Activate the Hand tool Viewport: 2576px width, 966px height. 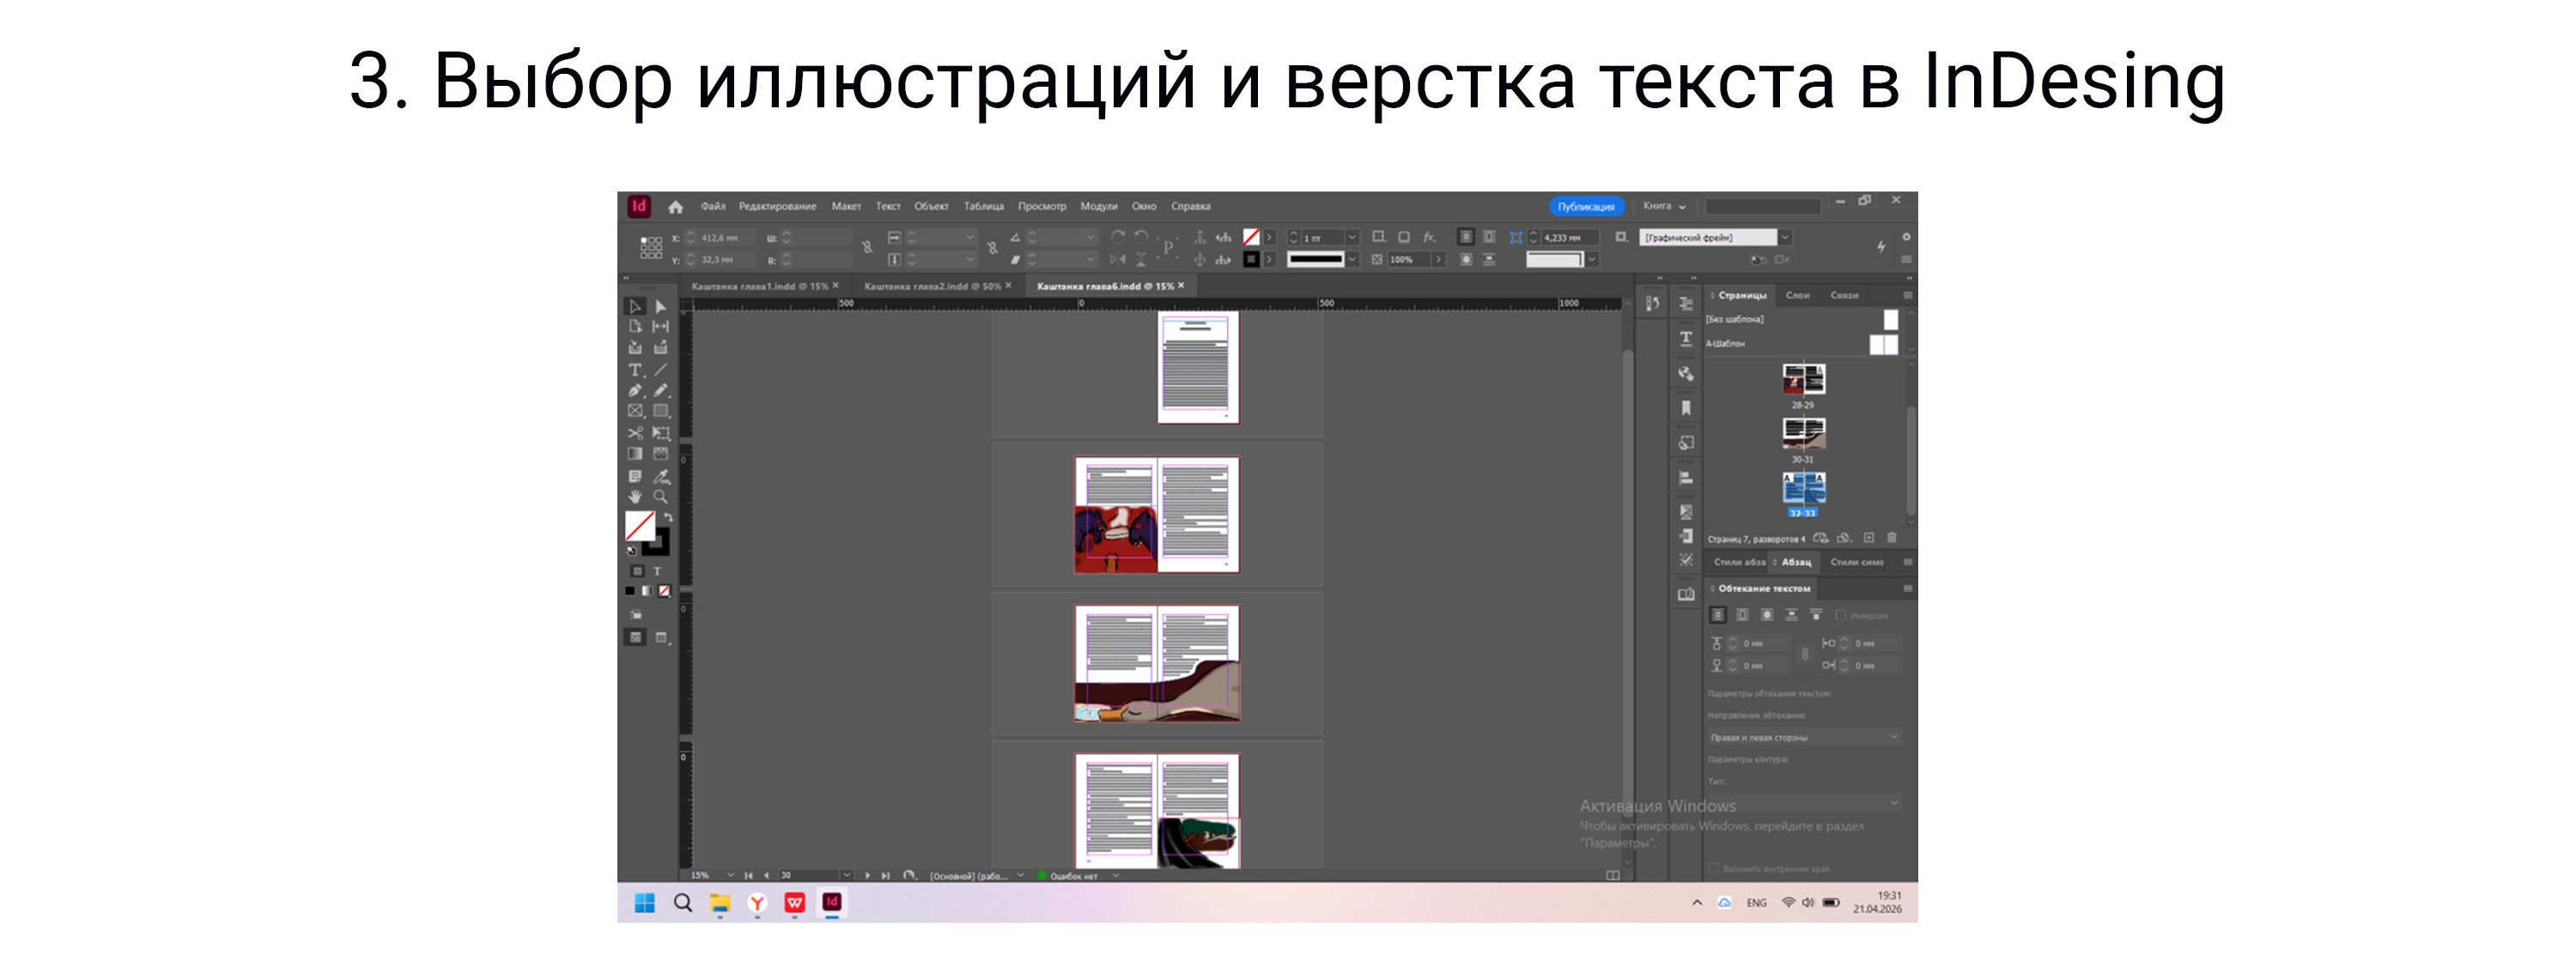click(x=637, y=497)
